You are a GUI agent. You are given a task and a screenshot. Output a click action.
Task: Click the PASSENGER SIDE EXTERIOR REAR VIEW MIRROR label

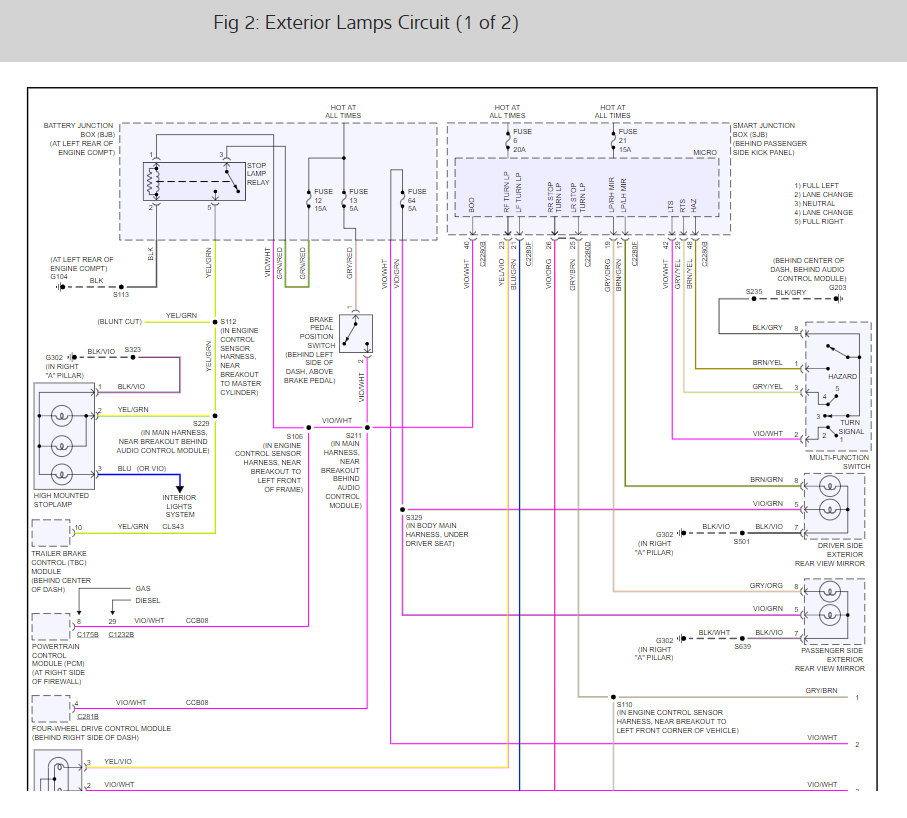830,659
